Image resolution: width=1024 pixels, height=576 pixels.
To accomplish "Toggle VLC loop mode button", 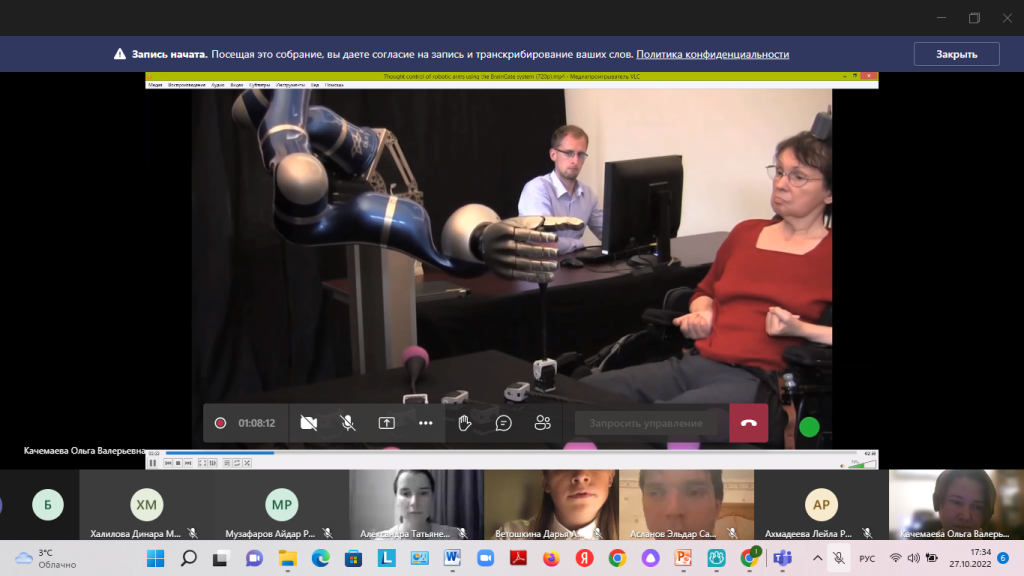I will pos(237,463).
